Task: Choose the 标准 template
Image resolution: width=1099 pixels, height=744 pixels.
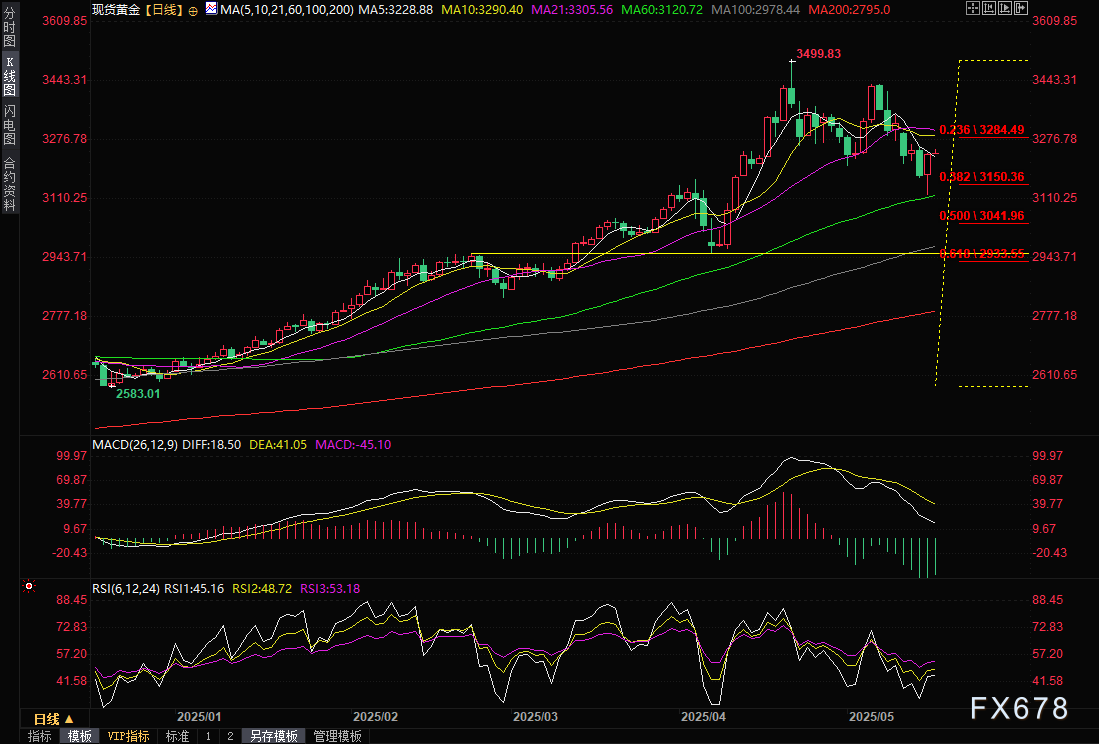Action: tap(177, 736)
